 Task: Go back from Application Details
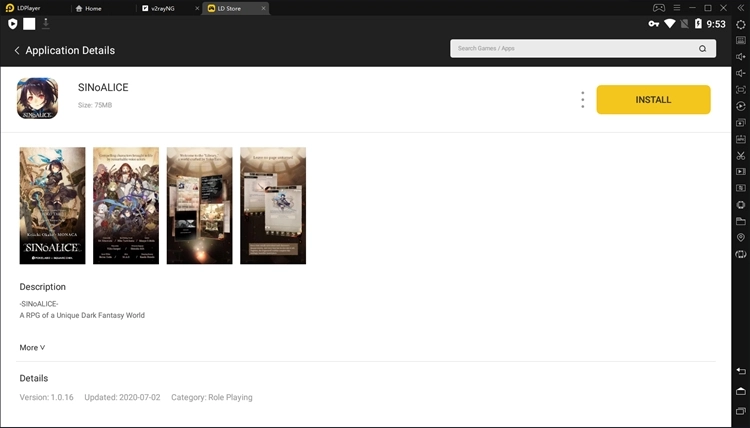pyautogui.click(x=17, y=50)
